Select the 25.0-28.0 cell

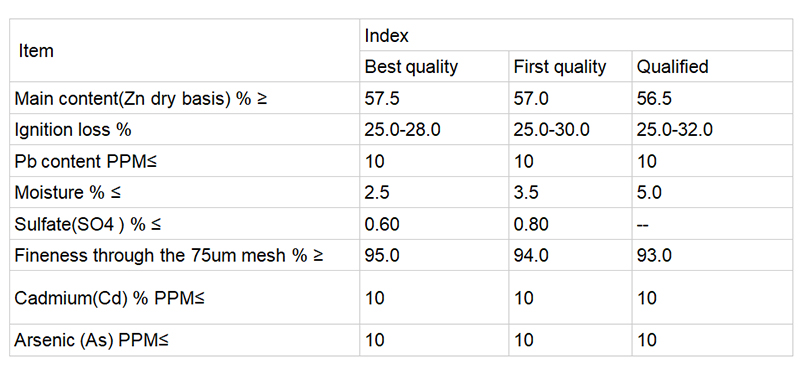pos(434,130)
